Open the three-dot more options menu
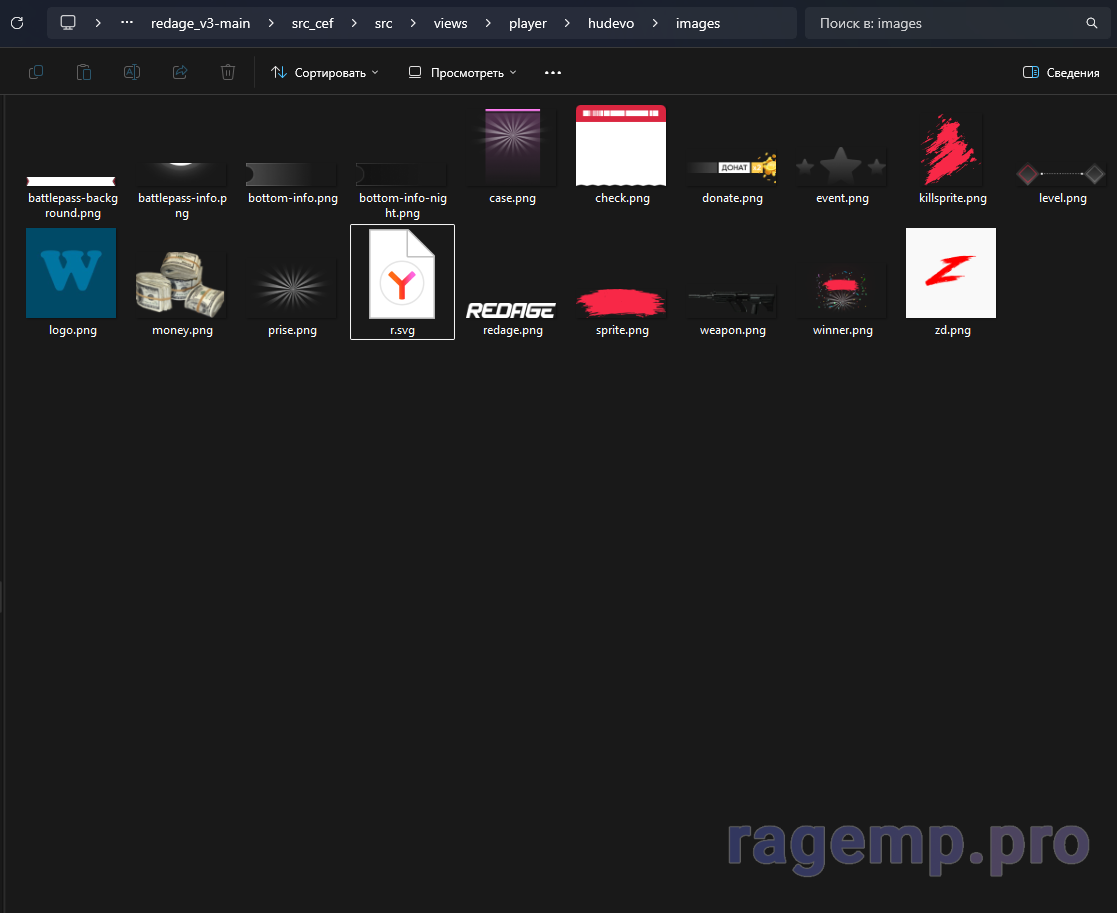Image resolution: width=1117 pixels, height=913 pixels. pos(553,73)
